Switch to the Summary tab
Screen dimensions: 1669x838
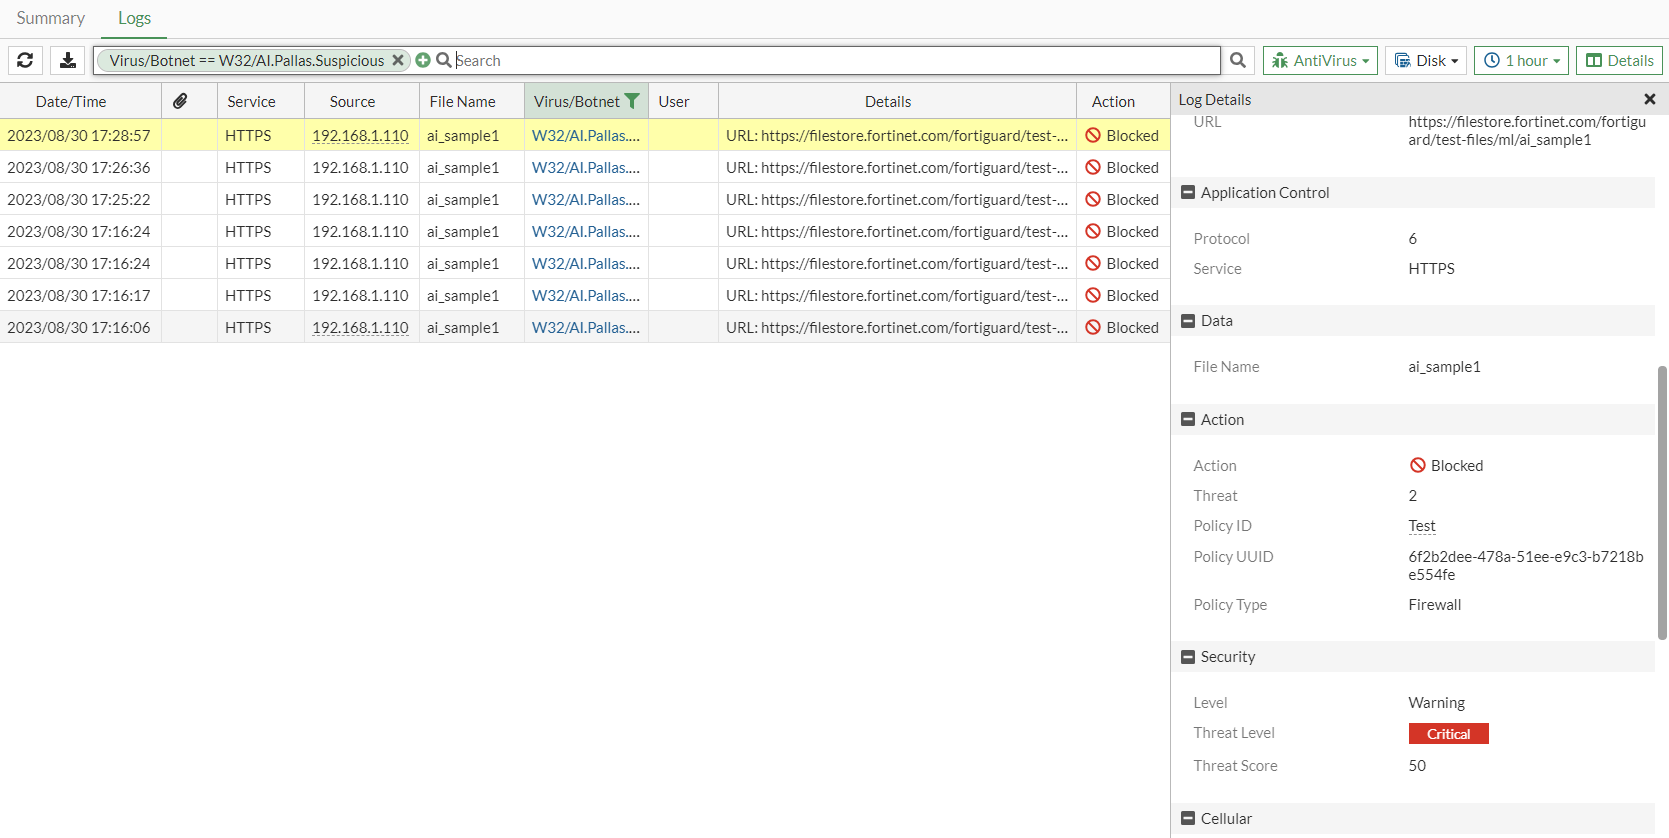[50, 18]
